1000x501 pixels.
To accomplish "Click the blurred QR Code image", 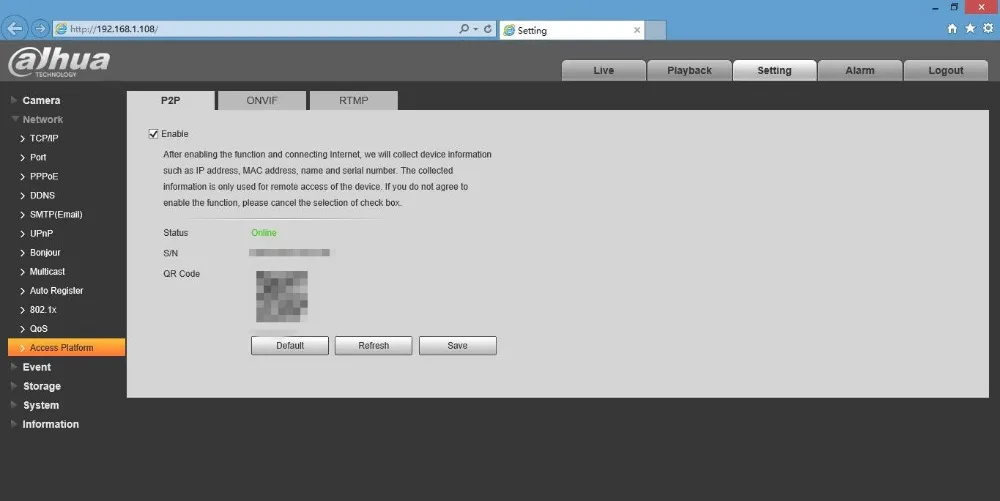I will coord(282,296).
